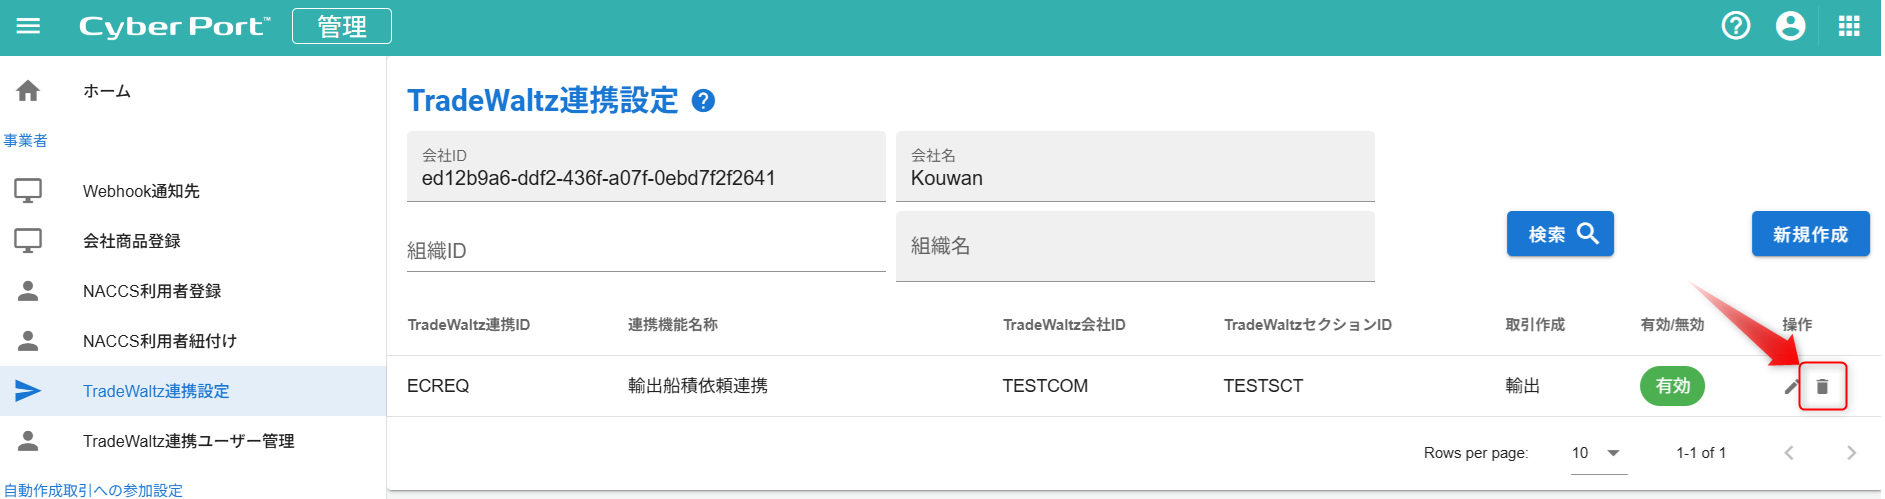Click the pencil edit icon for ECREQ
The width and height of the screenshot is (1885, 499).
[1791, 387]
